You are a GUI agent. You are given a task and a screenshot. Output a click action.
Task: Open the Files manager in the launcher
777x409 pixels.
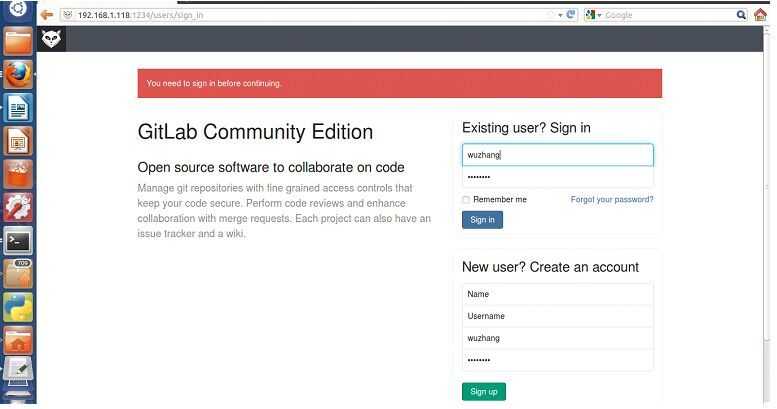(x=18, y=41)
